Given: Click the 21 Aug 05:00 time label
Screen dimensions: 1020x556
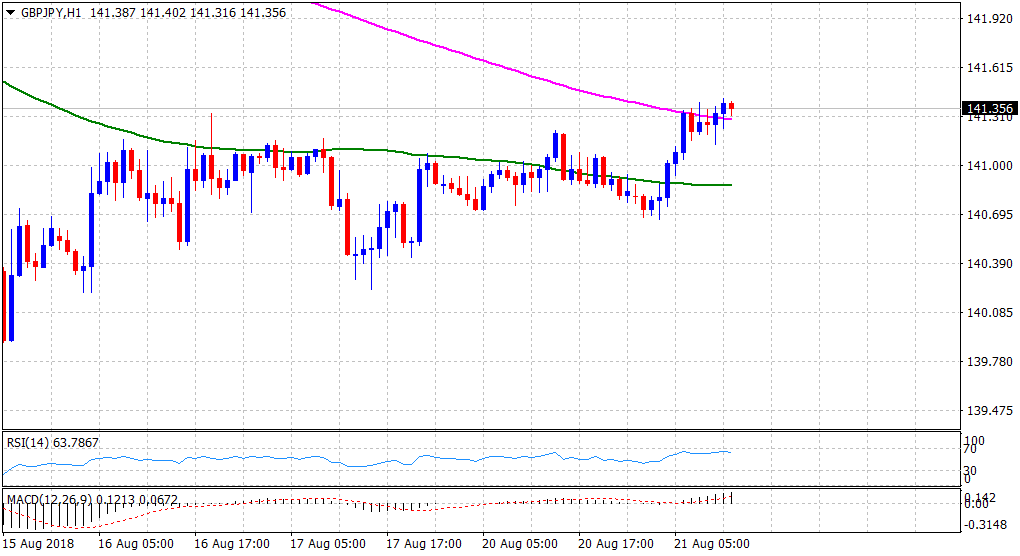Looking at the screenshot, I should tap(710, 544).
